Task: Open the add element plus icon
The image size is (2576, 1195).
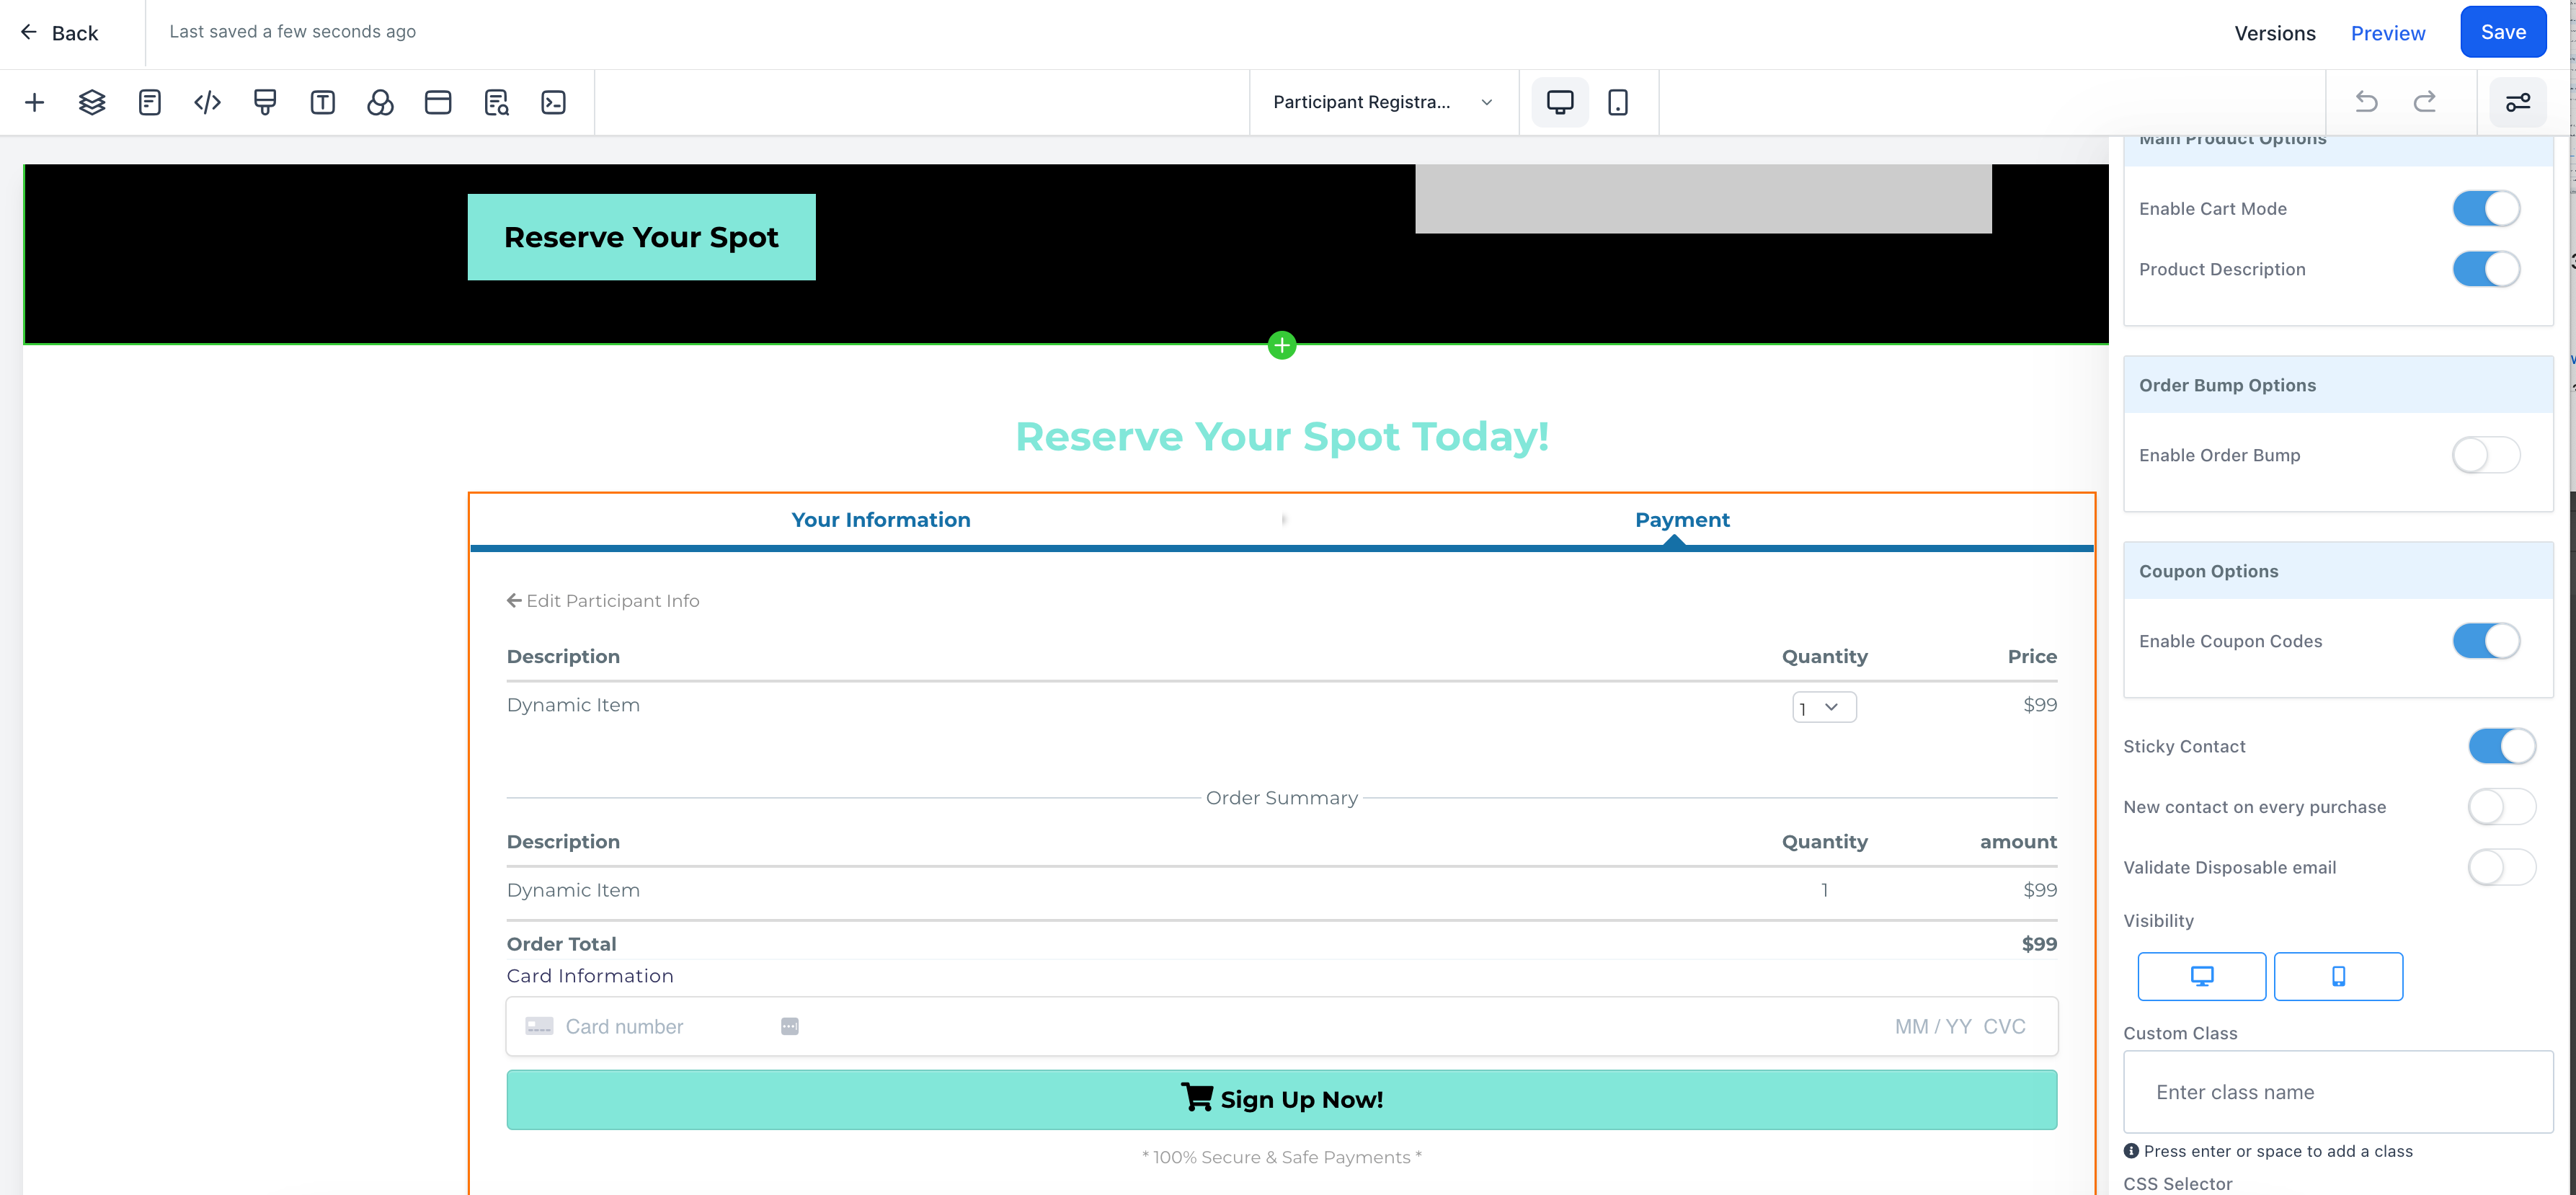Action: pos(34,102)
